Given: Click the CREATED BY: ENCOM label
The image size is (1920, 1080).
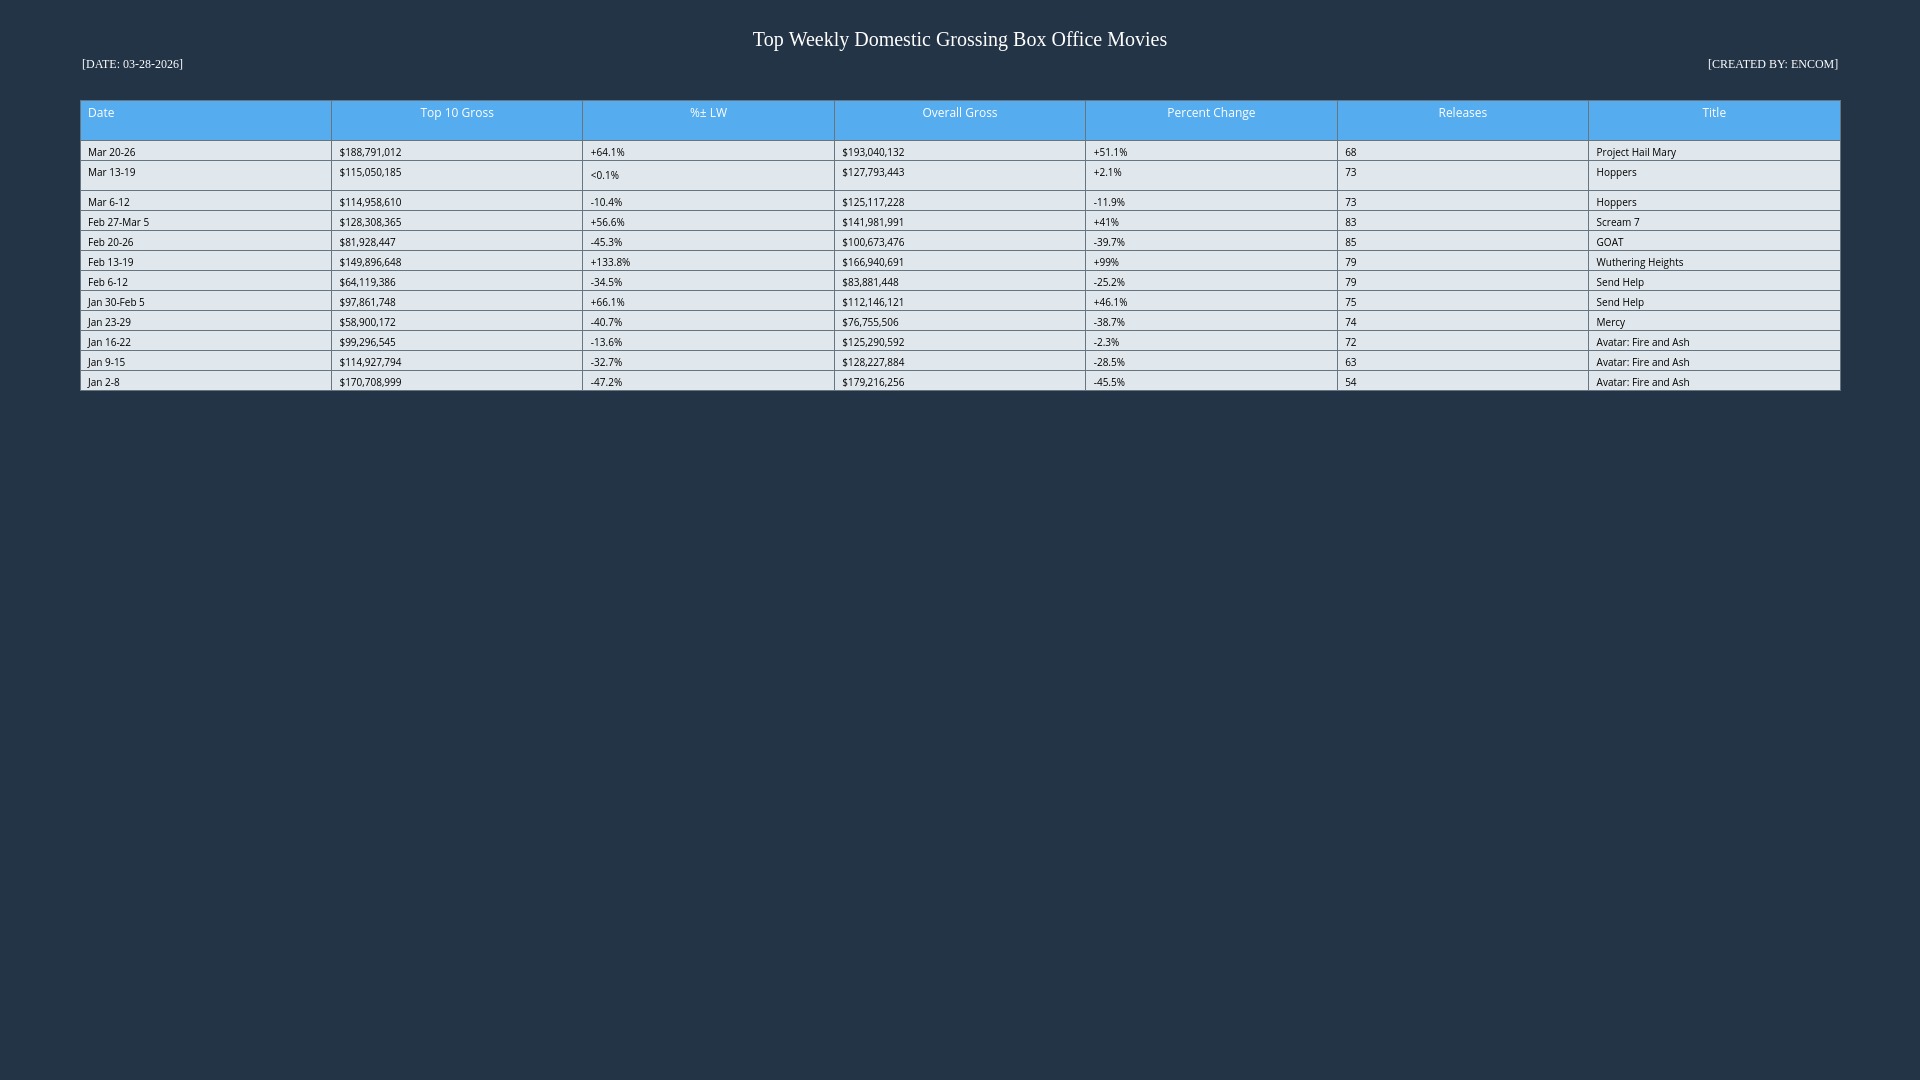Looking at the screenshot, I should coord(1772,64).
